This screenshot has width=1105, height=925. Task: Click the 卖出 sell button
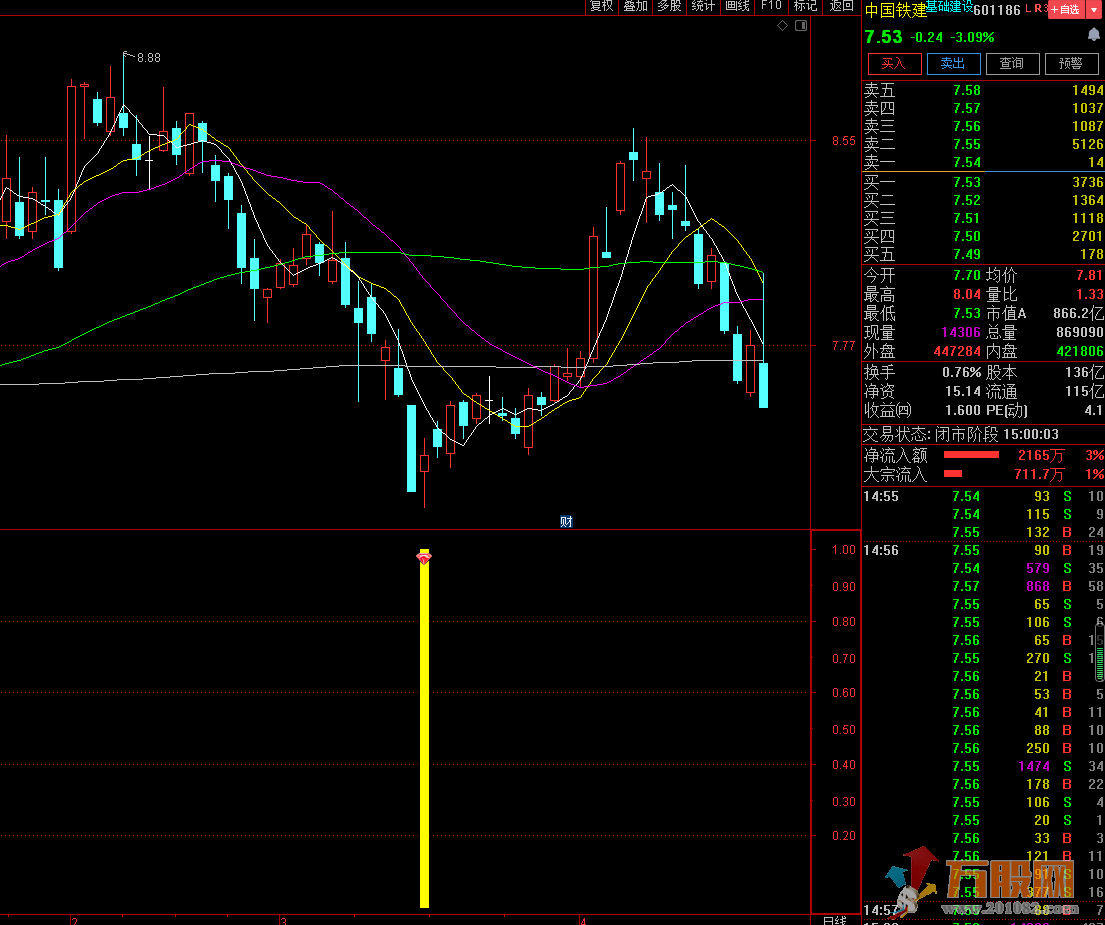coord(953,63)
